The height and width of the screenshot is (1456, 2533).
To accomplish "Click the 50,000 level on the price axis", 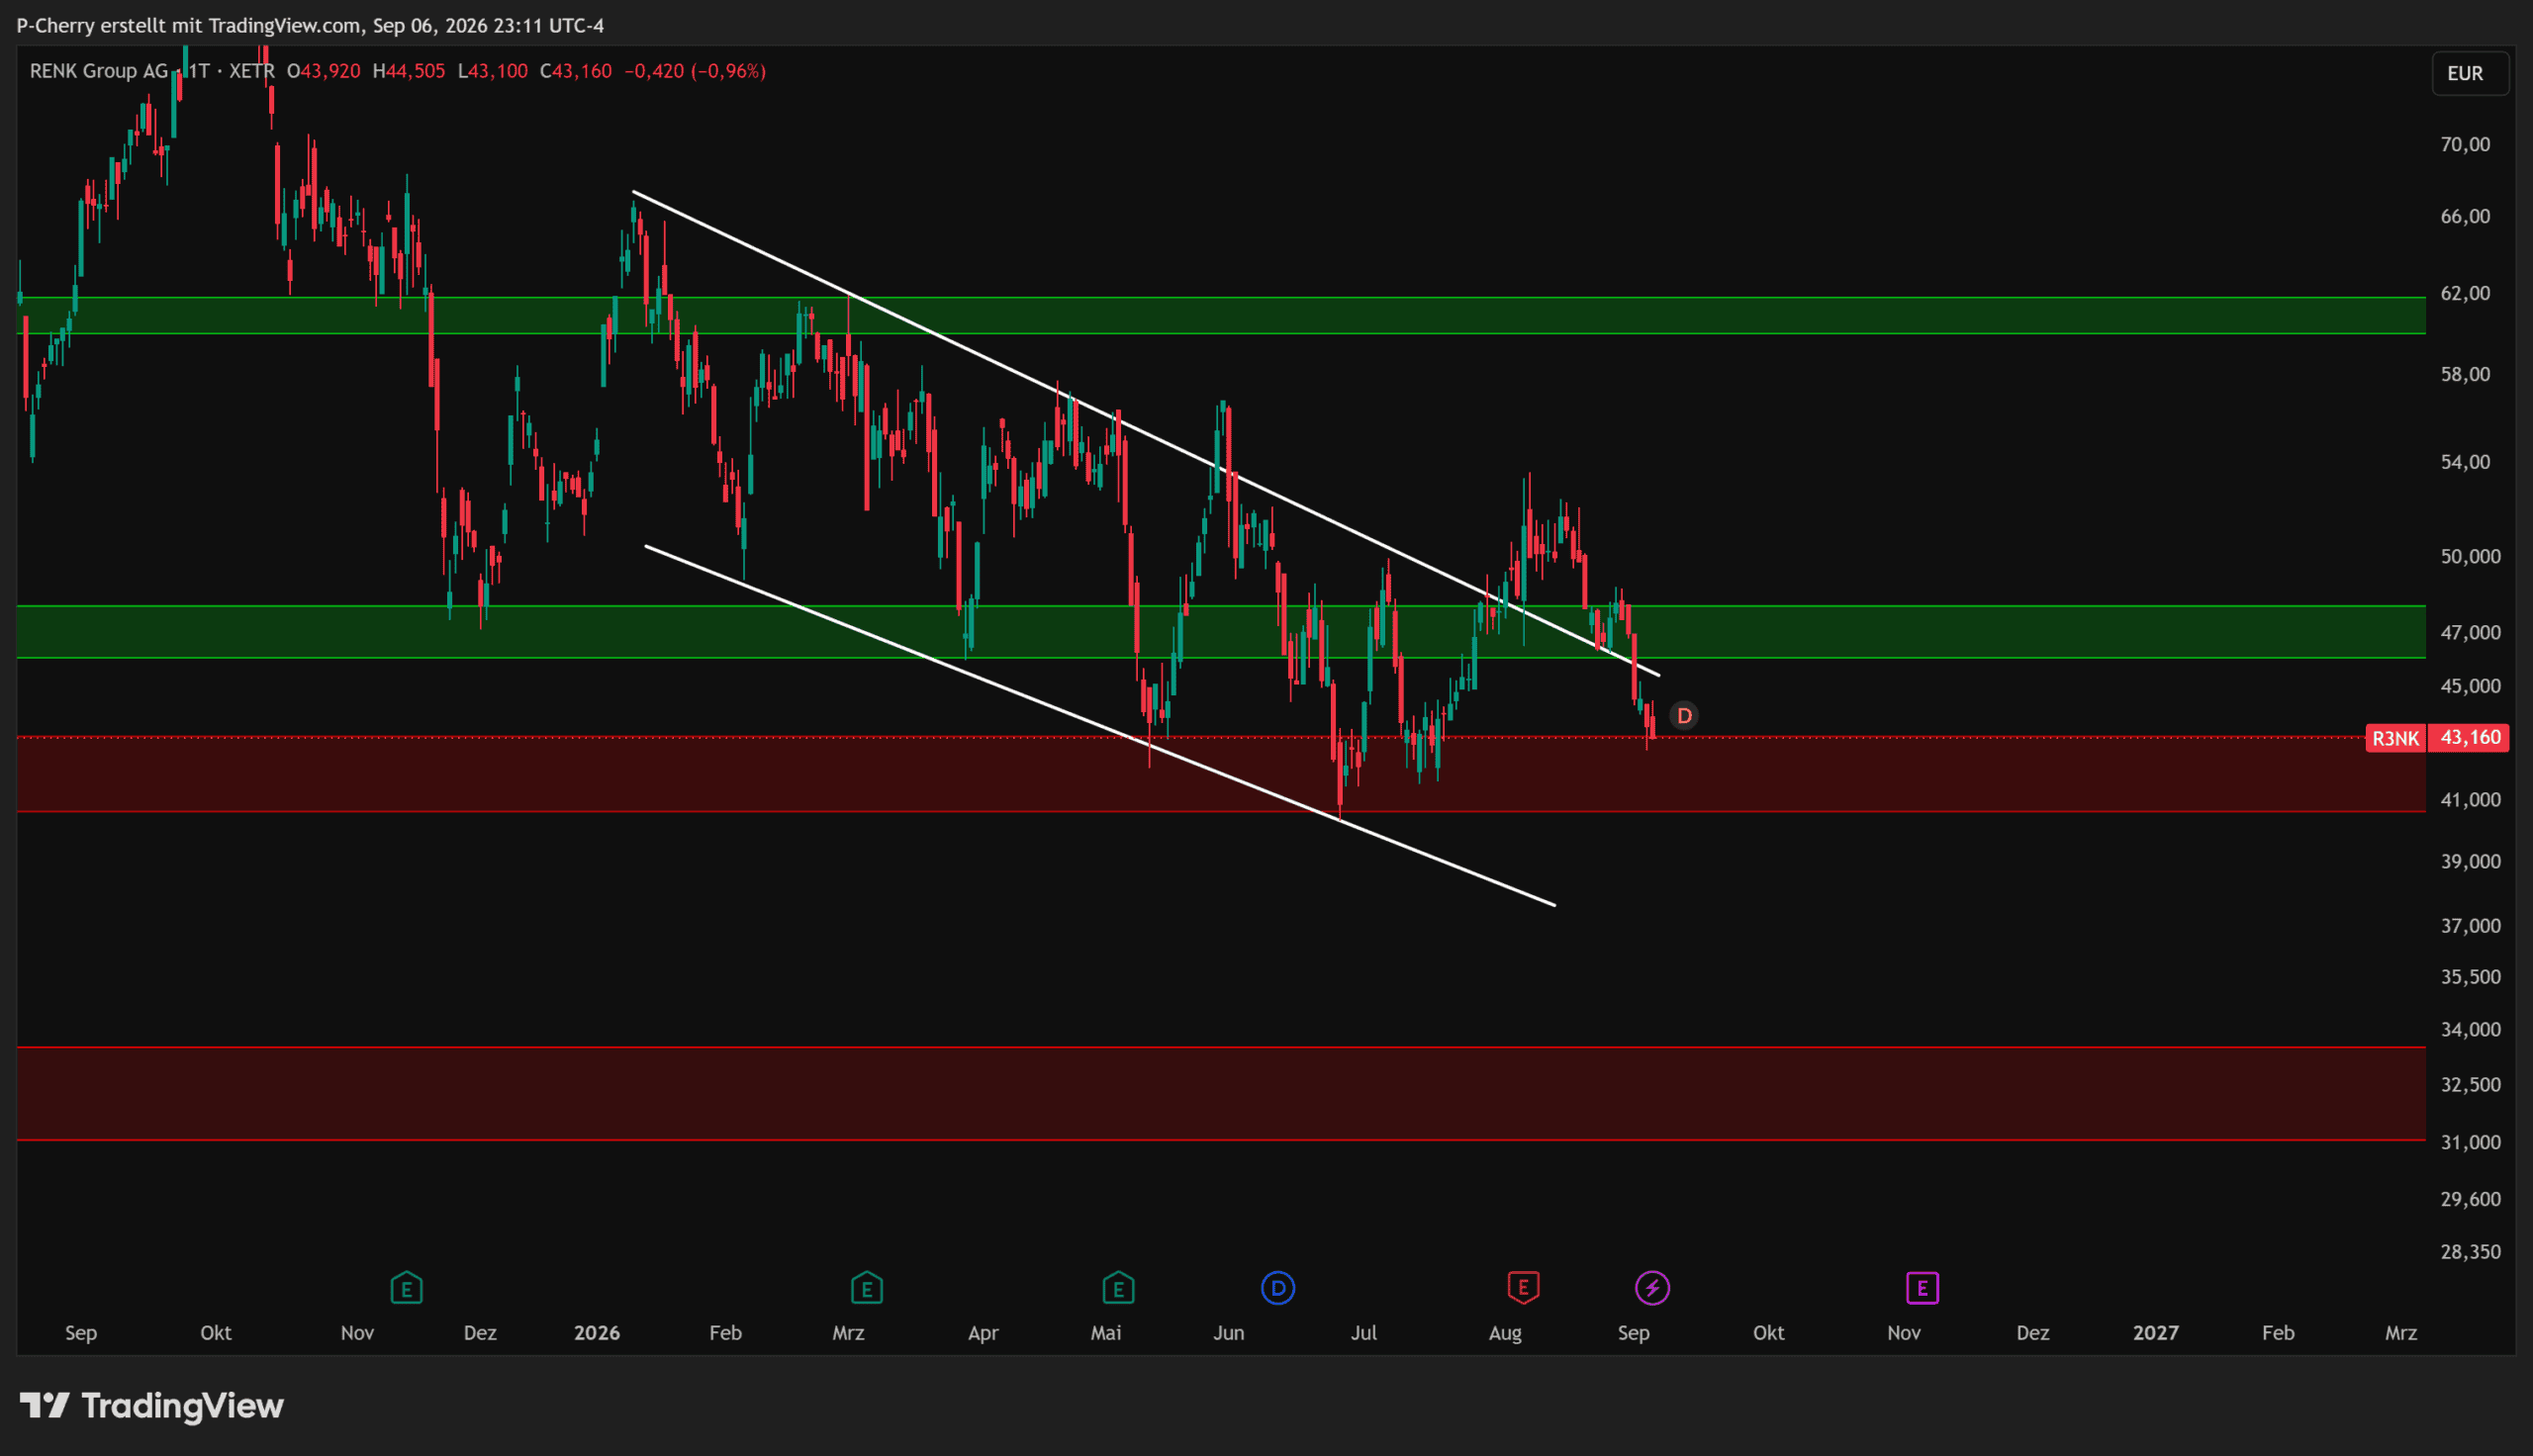I will tap(2470, 556).
